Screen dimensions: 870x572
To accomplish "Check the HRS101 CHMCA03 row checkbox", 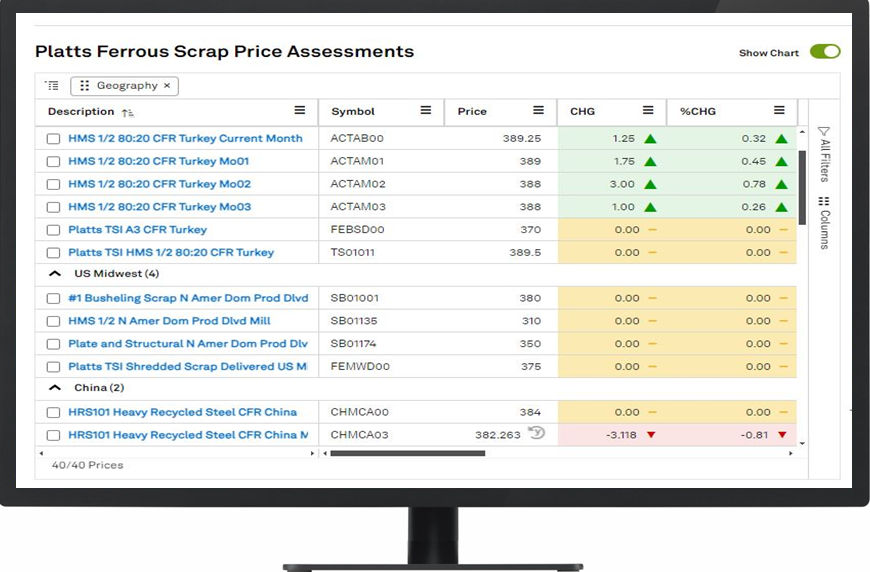I will 53,435.
